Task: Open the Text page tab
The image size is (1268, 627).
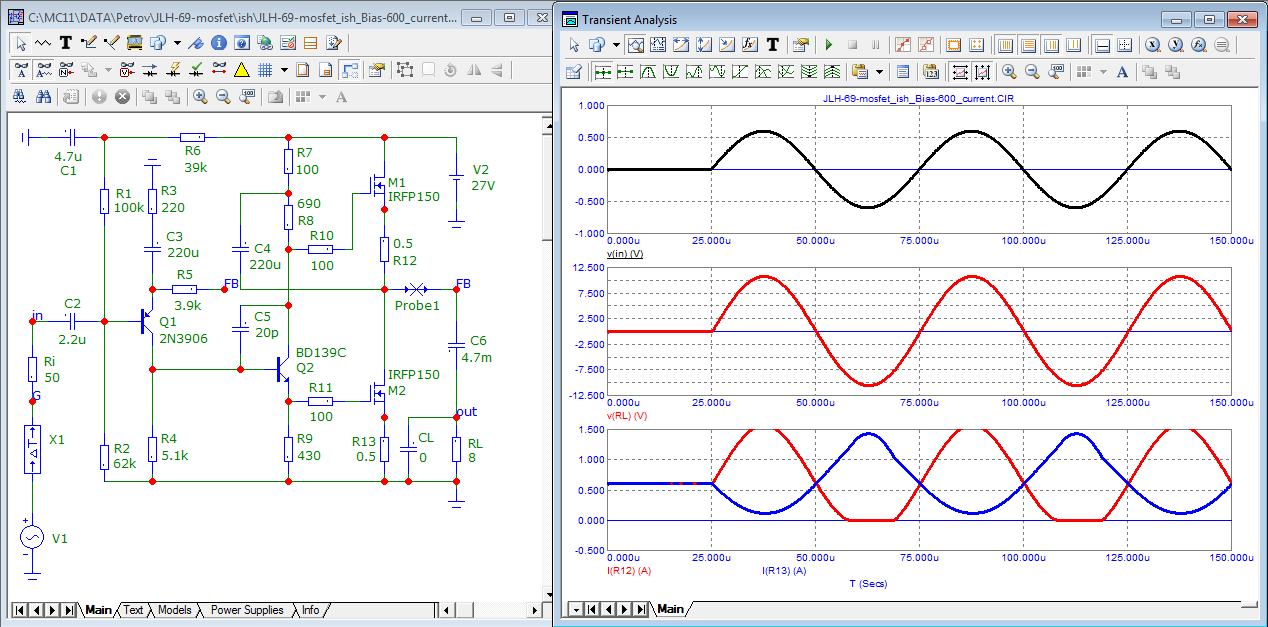Action: pyautogui.click(x=133, y=610)
